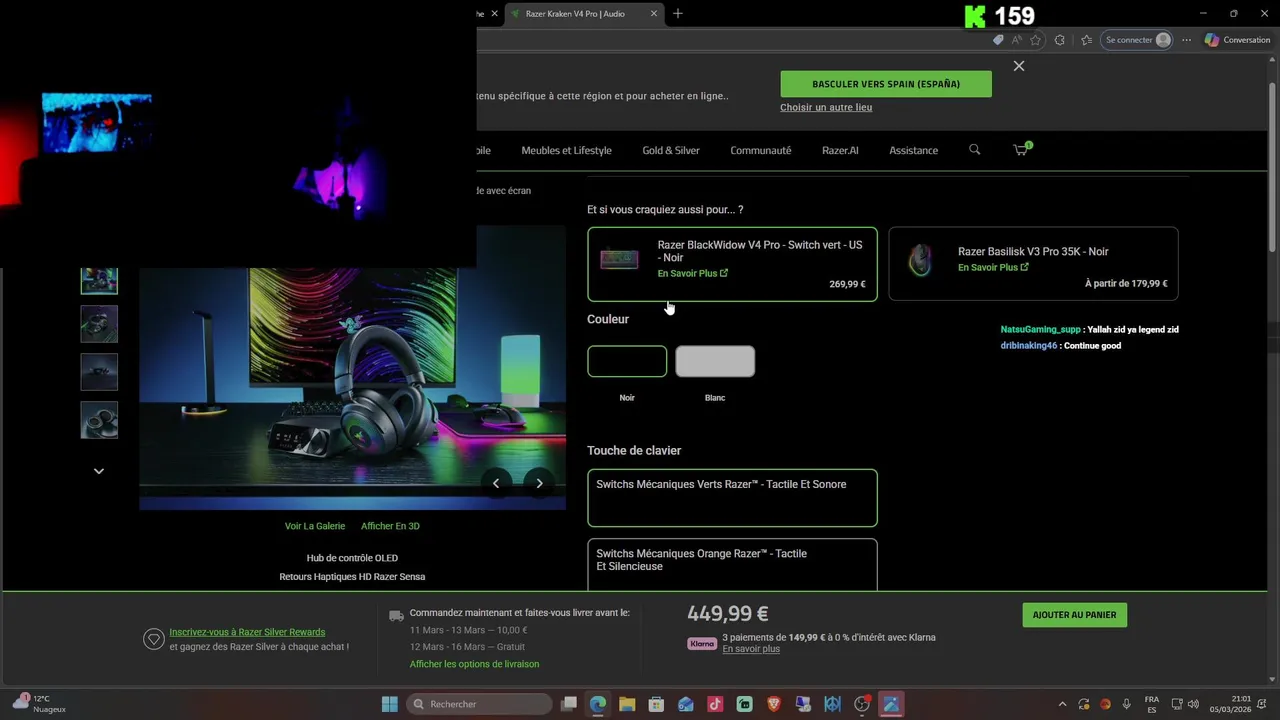Add page to favorites with star icon
This screenshot has width=1280, height=720.
point(1036,40)
